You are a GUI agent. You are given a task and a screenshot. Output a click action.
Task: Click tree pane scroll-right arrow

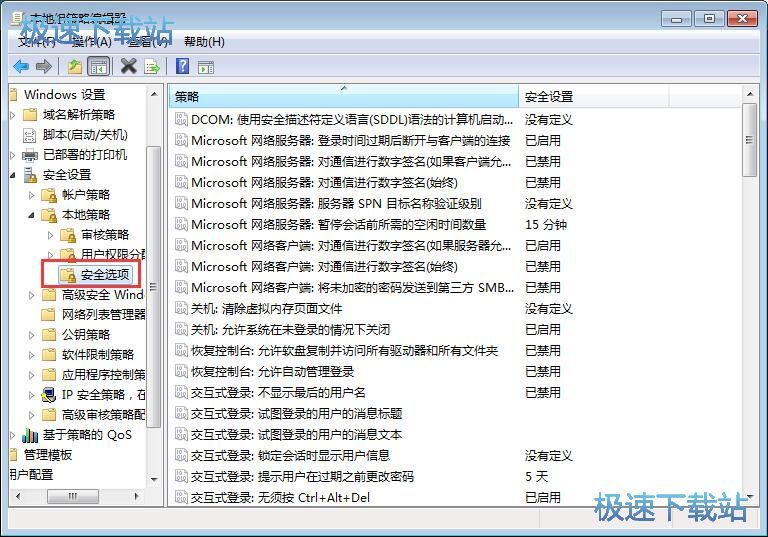point(137,496)
